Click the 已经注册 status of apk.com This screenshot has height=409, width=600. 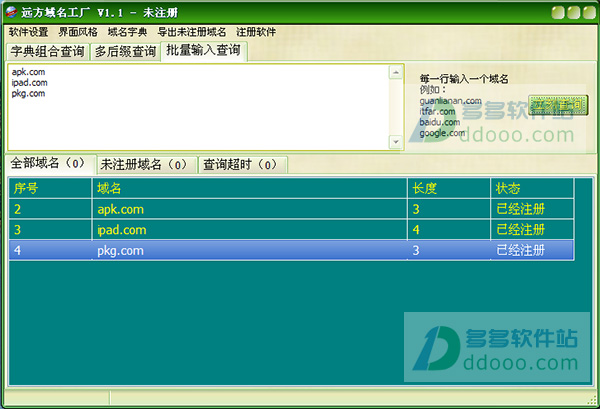point(520,209)
